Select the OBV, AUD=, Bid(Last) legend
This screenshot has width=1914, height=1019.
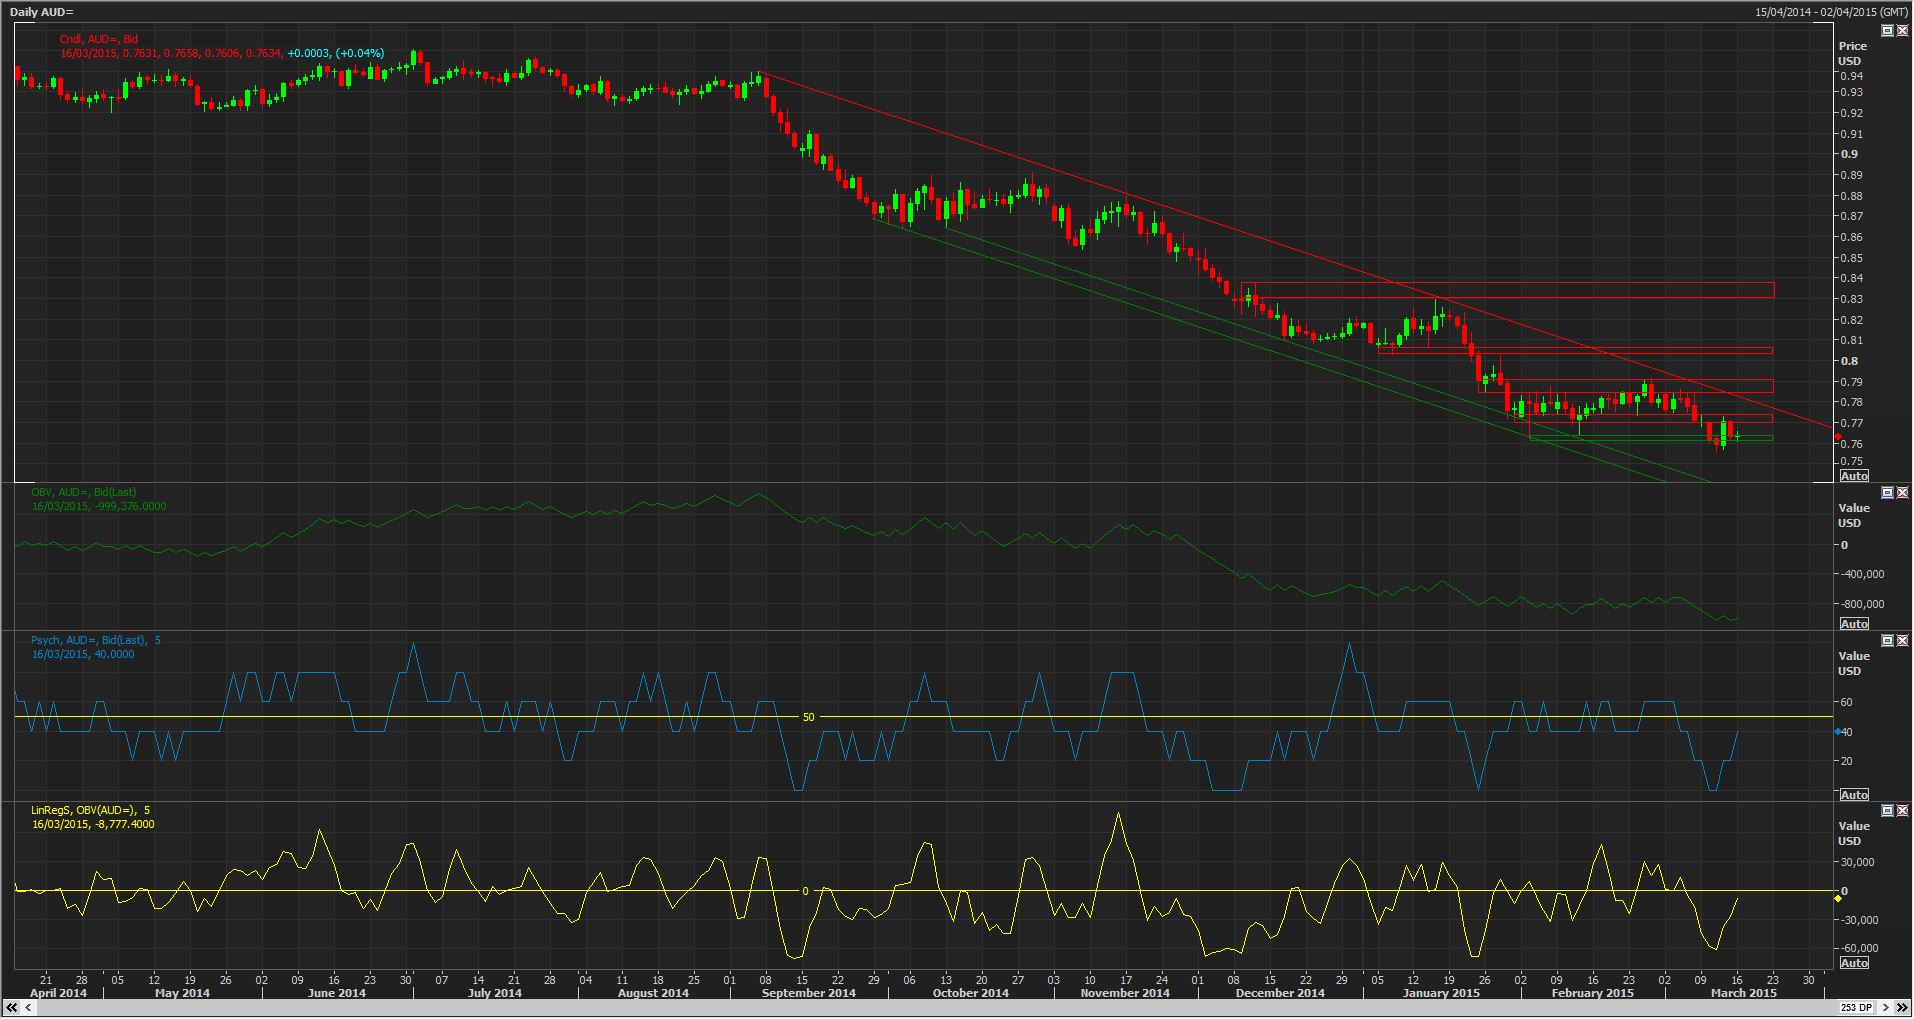(83, 492)
